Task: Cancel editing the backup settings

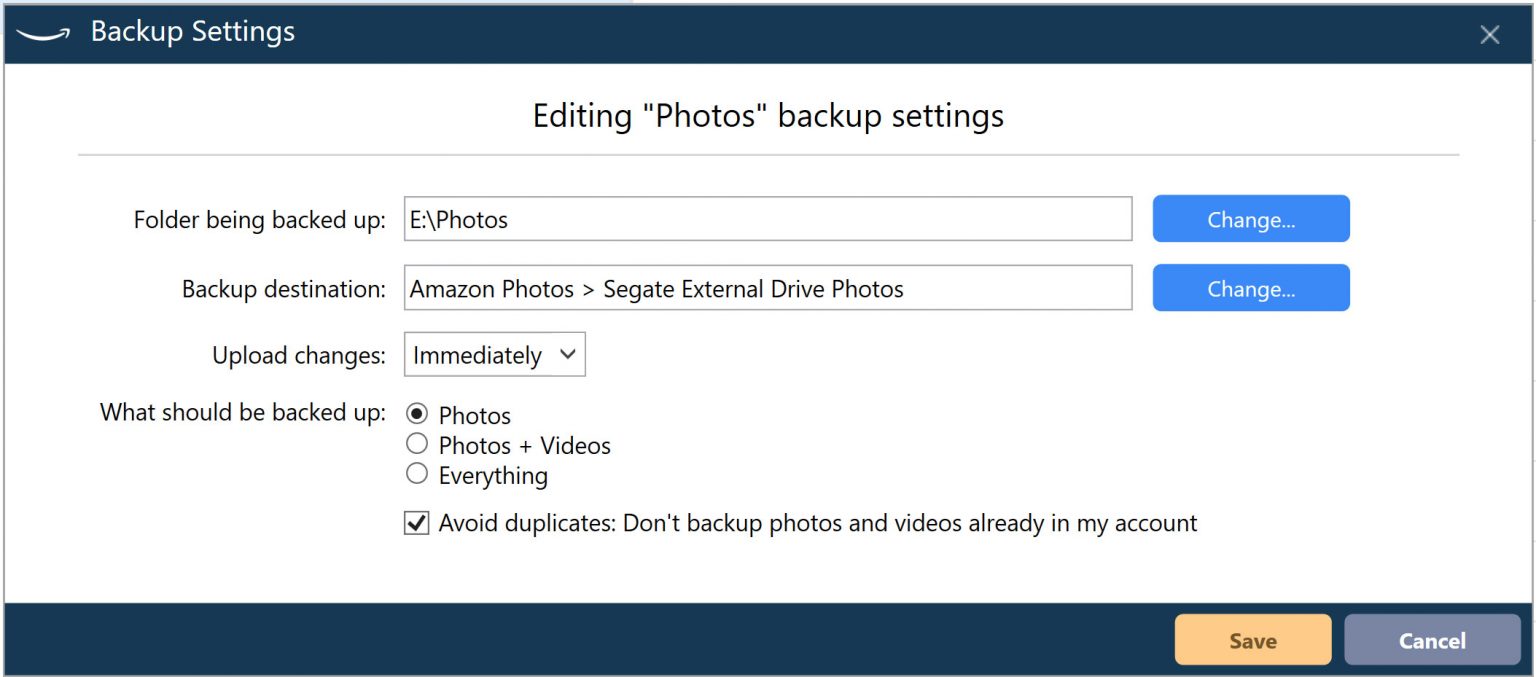Action: [x=1431, y=640]
